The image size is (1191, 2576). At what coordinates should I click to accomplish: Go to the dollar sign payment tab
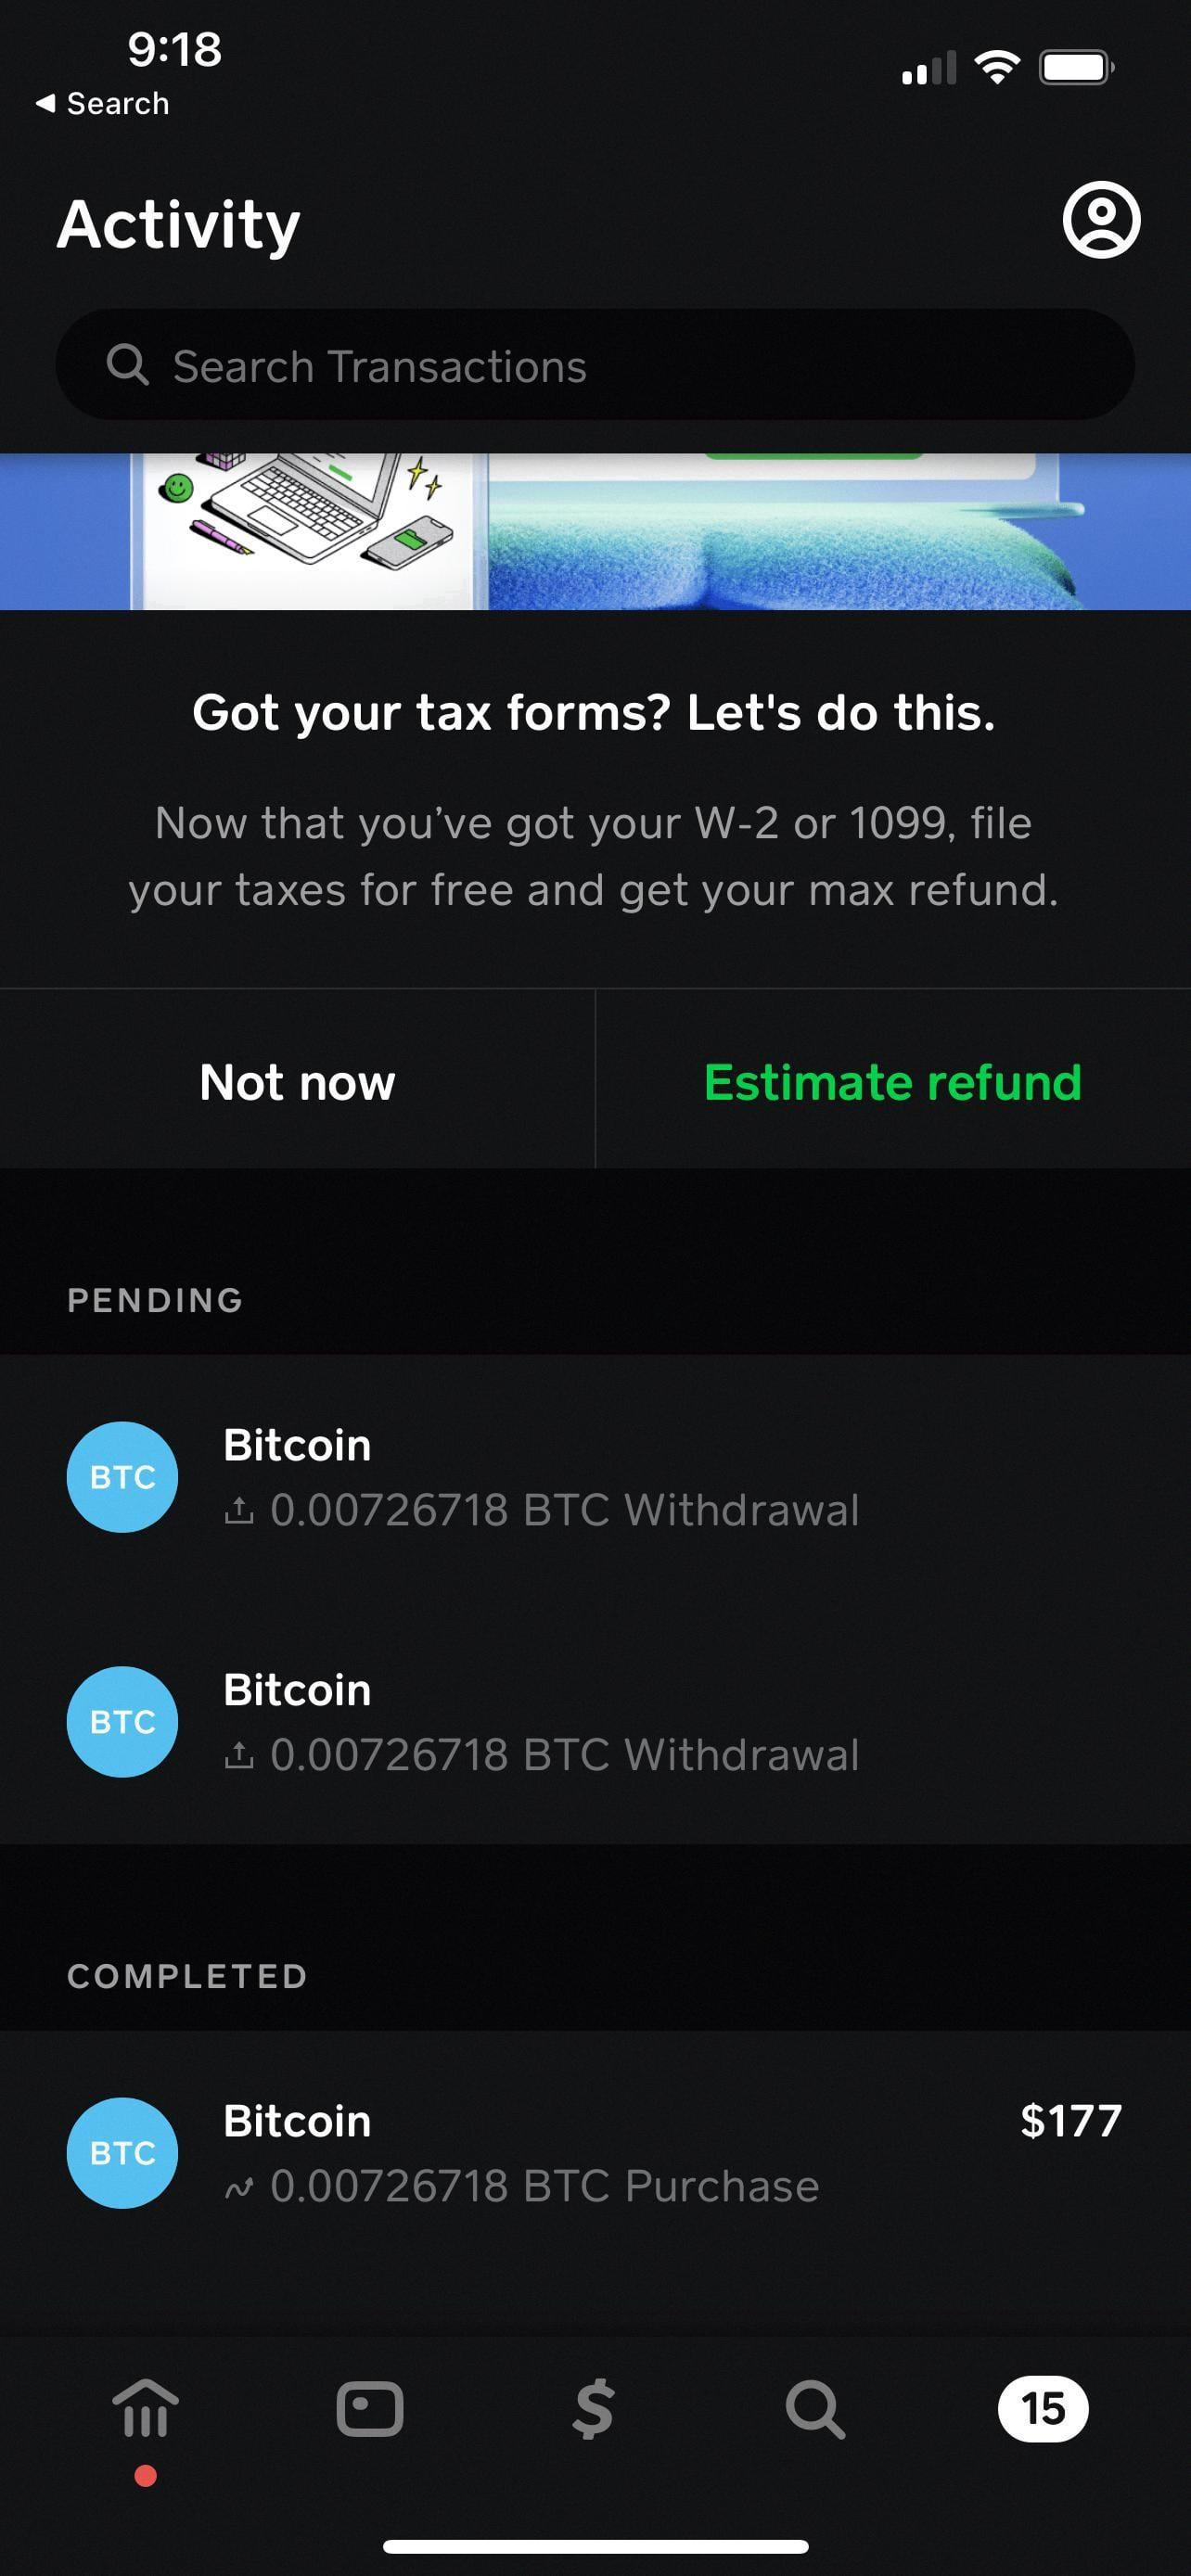pyautogui.click(x=594, y=2408)
